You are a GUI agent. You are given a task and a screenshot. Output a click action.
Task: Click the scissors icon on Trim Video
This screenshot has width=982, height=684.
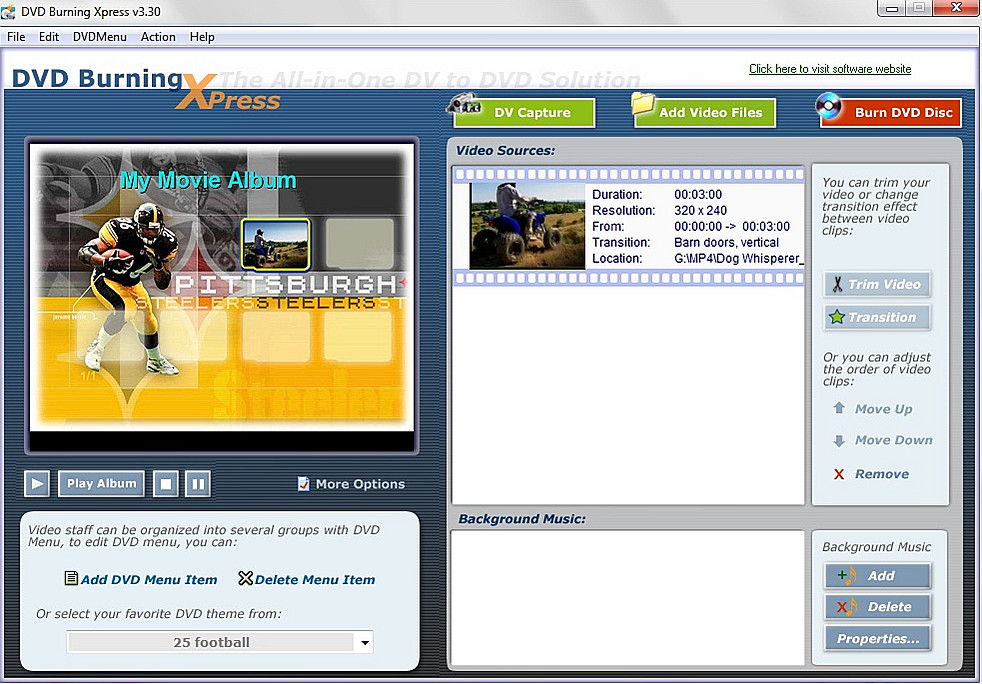click(x=837, y=284)
